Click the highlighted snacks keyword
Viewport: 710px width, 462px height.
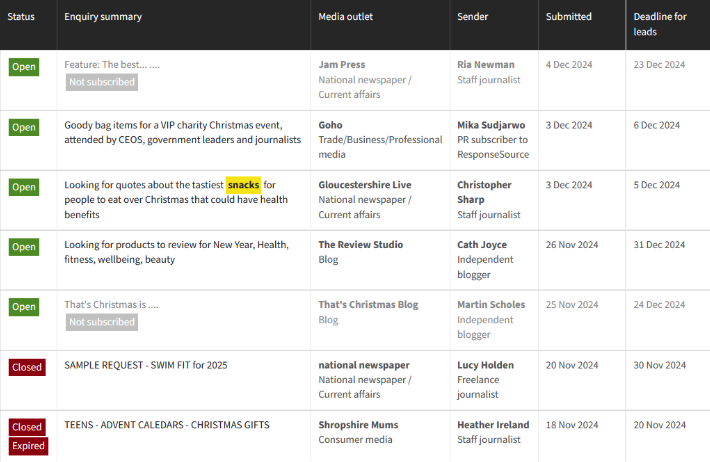[x=243, y=185]
